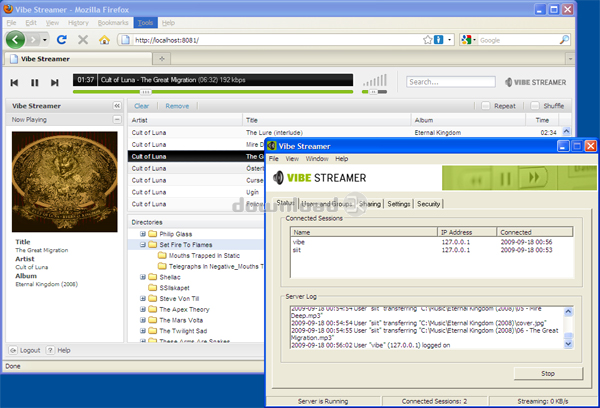Viewport: 600px width, 408px height.
Task: Open the Users and Groups tab
Action: (x=327, y=204)
